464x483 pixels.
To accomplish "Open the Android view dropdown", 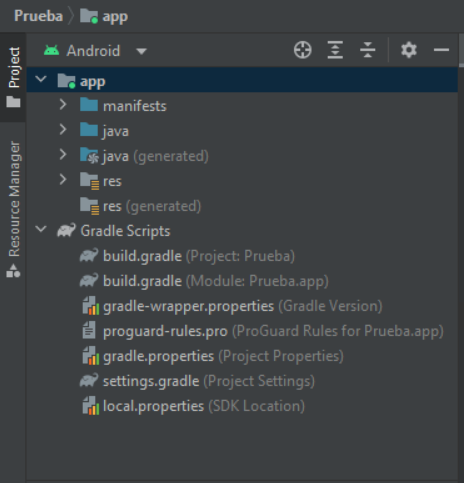I will tap(141, 51).
